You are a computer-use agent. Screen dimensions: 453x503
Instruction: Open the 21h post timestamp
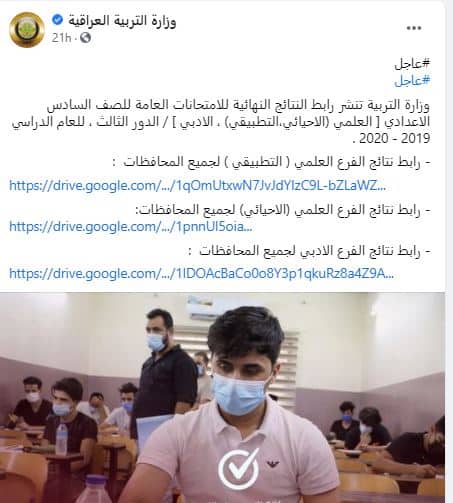pos(61,38)
